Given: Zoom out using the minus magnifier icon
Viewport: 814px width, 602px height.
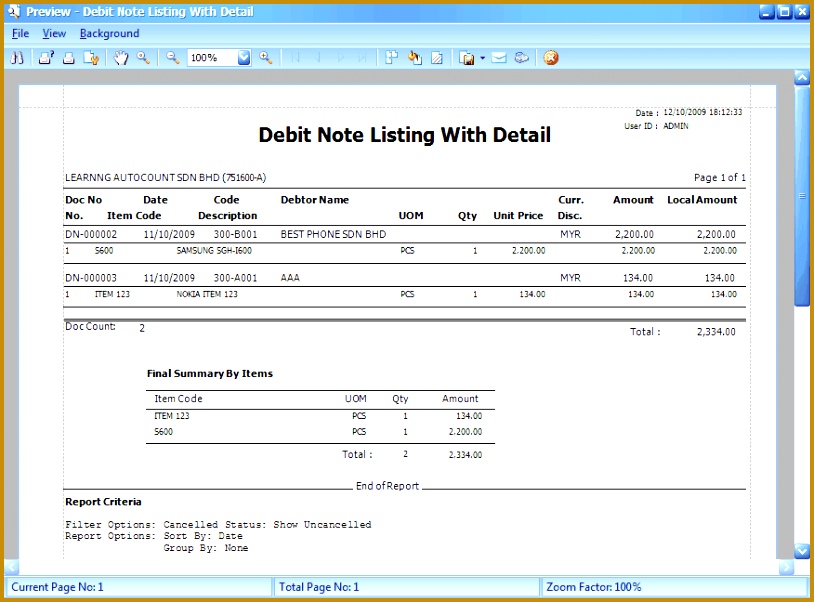Looking at the screenshot, I should coord(171,57).
